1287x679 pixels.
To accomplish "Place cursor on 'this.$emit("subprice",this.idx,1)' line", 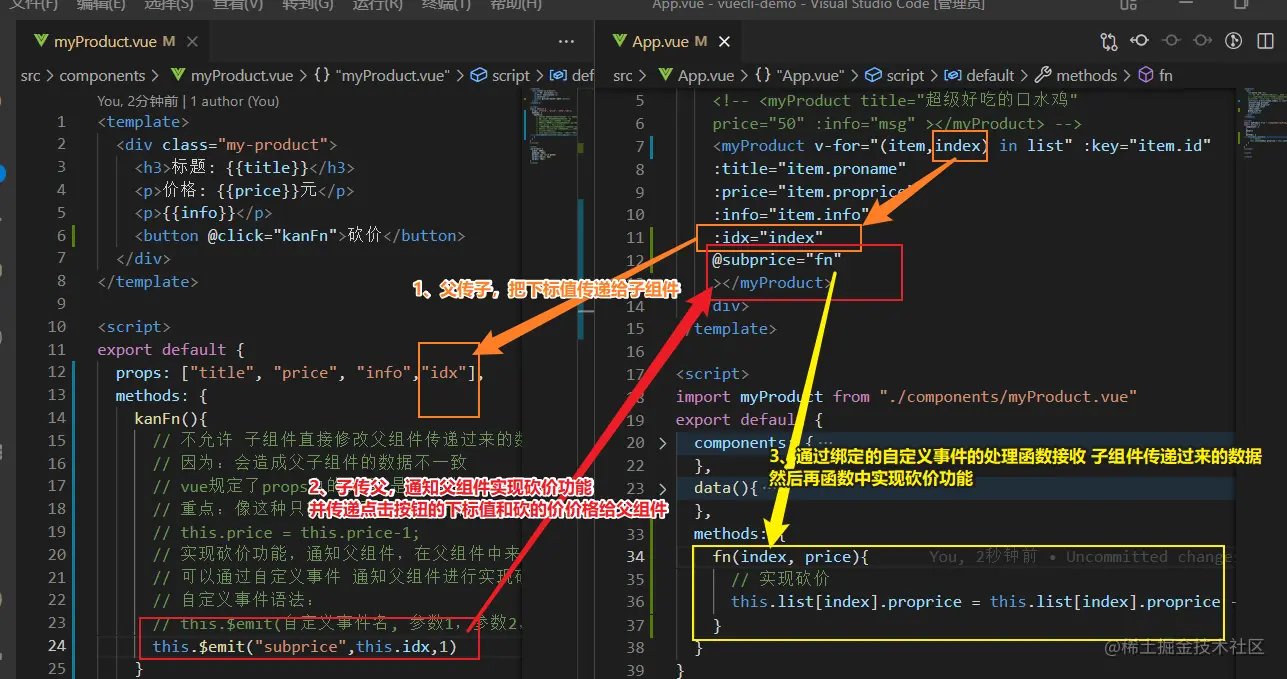I will [304, 647].
